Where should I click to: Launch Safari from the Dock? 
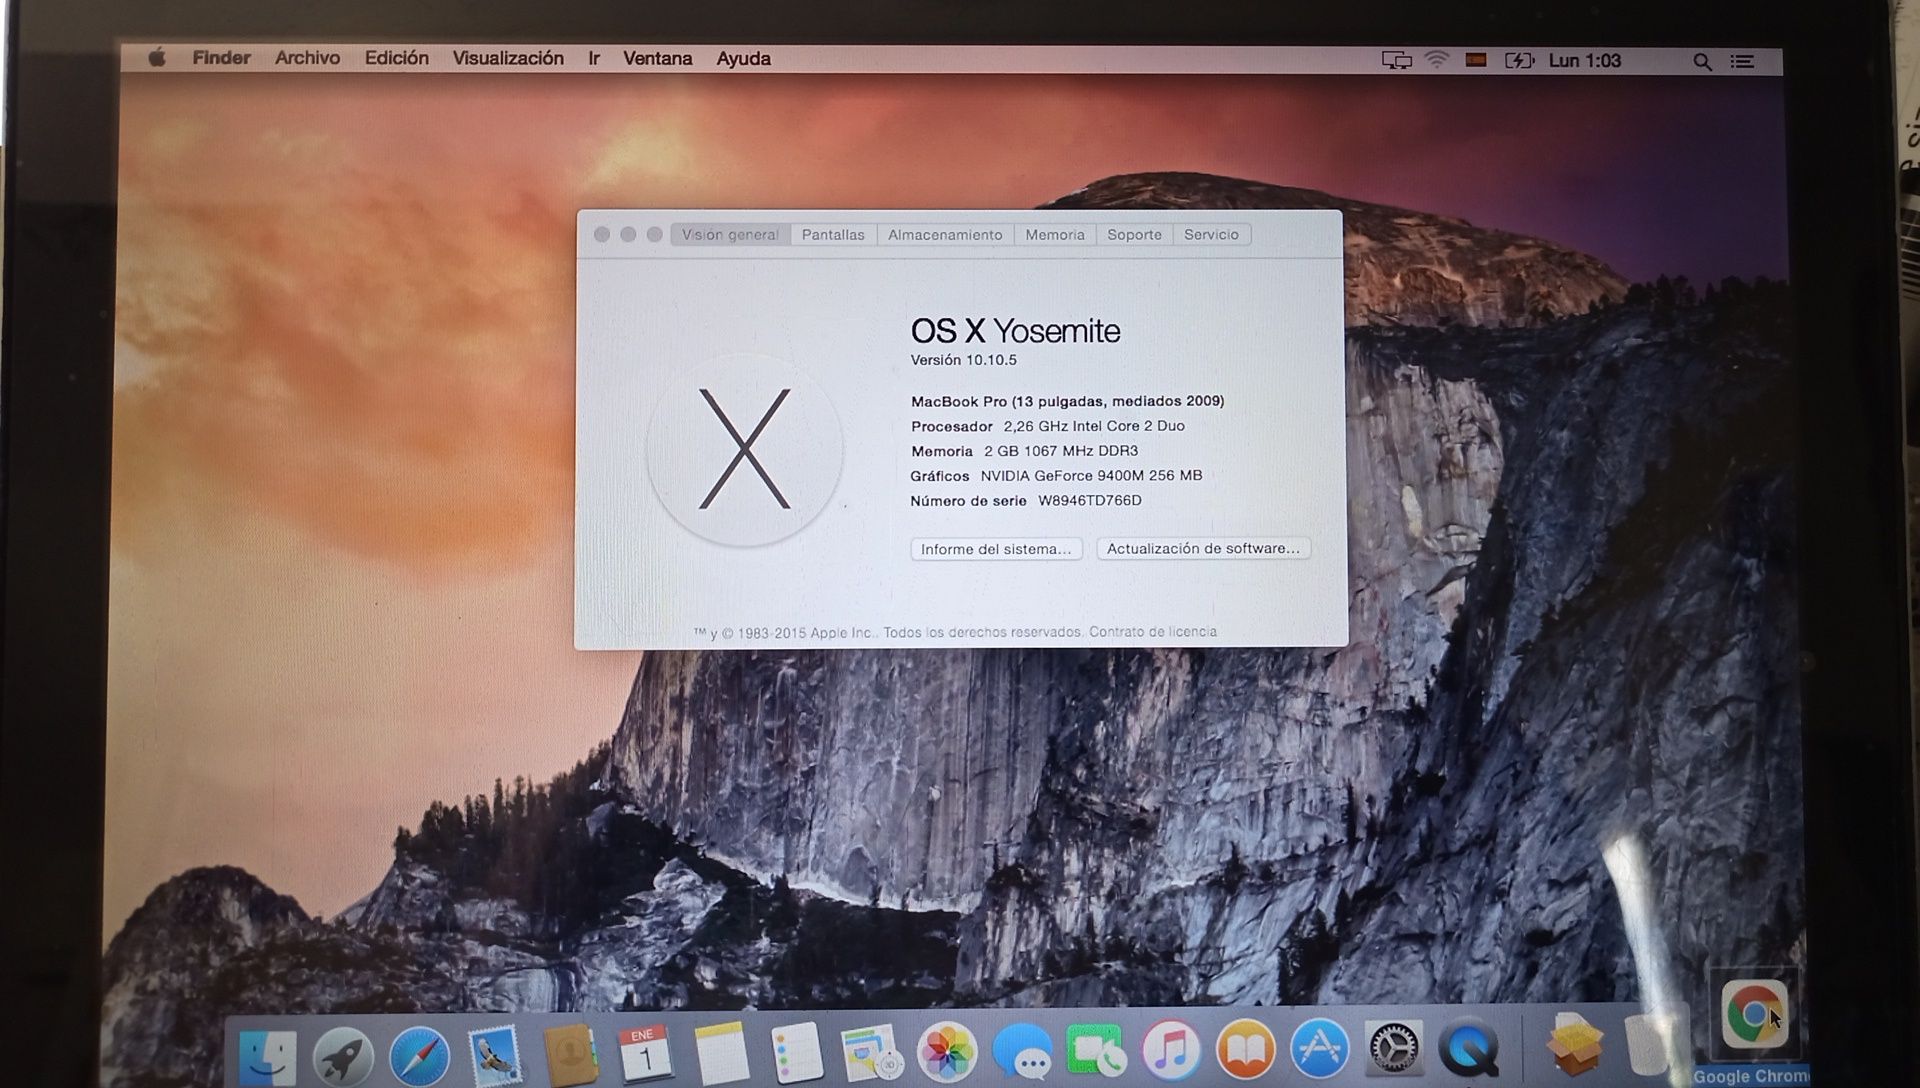pos(419,1056)
